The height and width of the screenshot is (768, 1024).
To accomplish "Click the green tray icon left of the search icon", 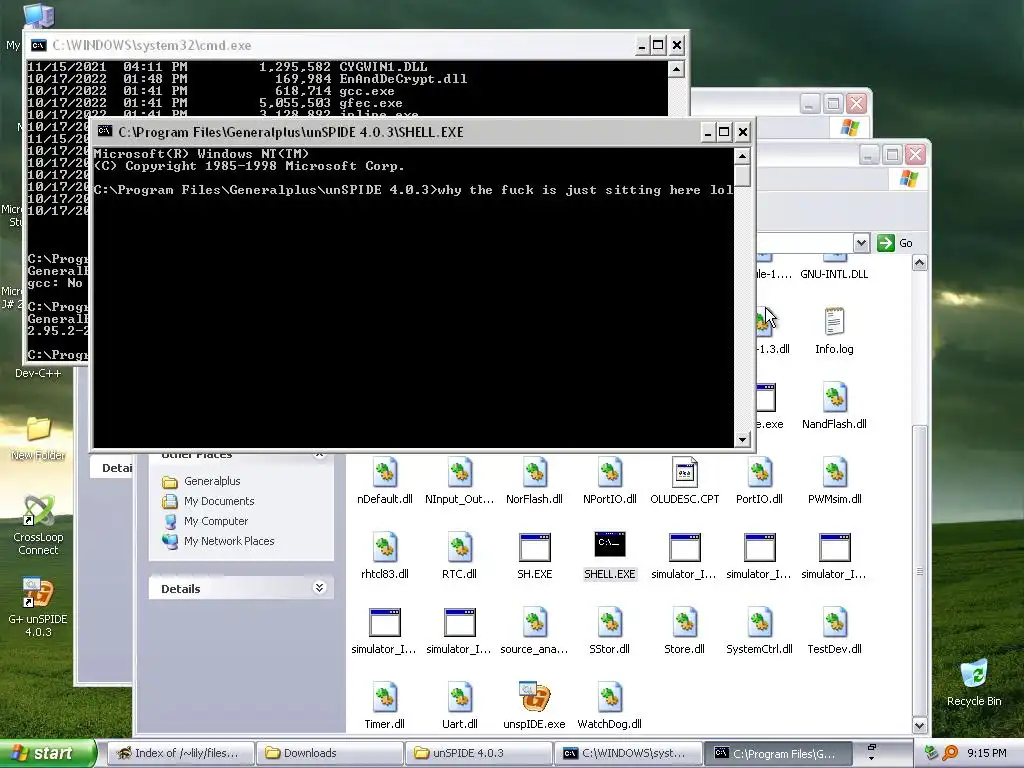I will tap(932, 753).
